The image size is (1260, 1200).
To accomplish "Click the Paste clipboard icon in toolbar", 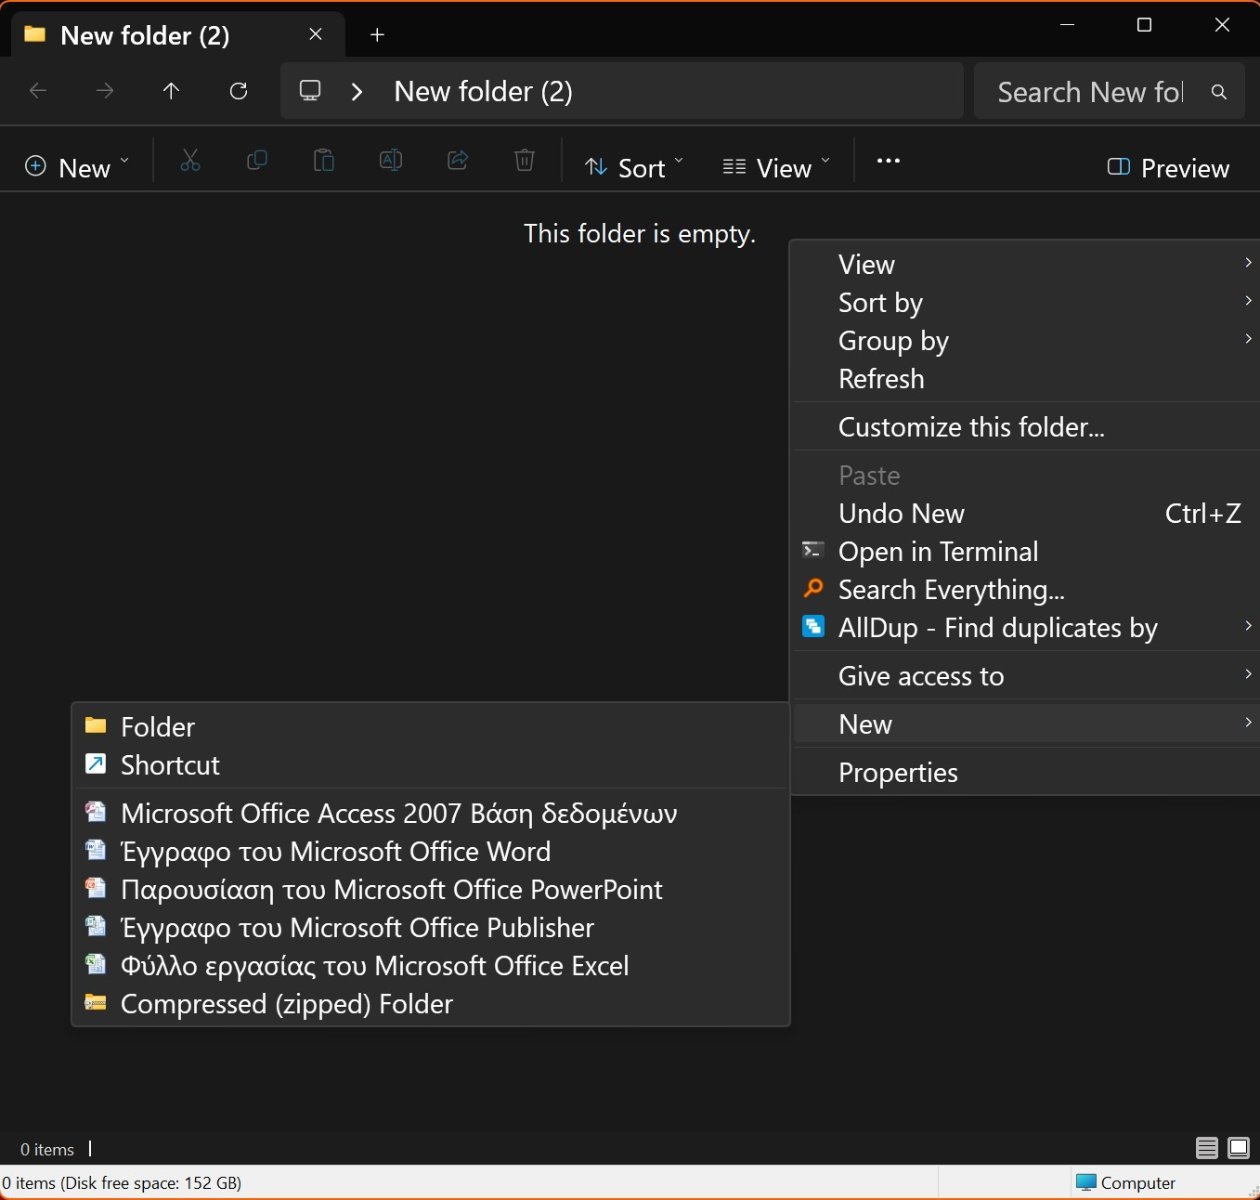I will 323,160.
